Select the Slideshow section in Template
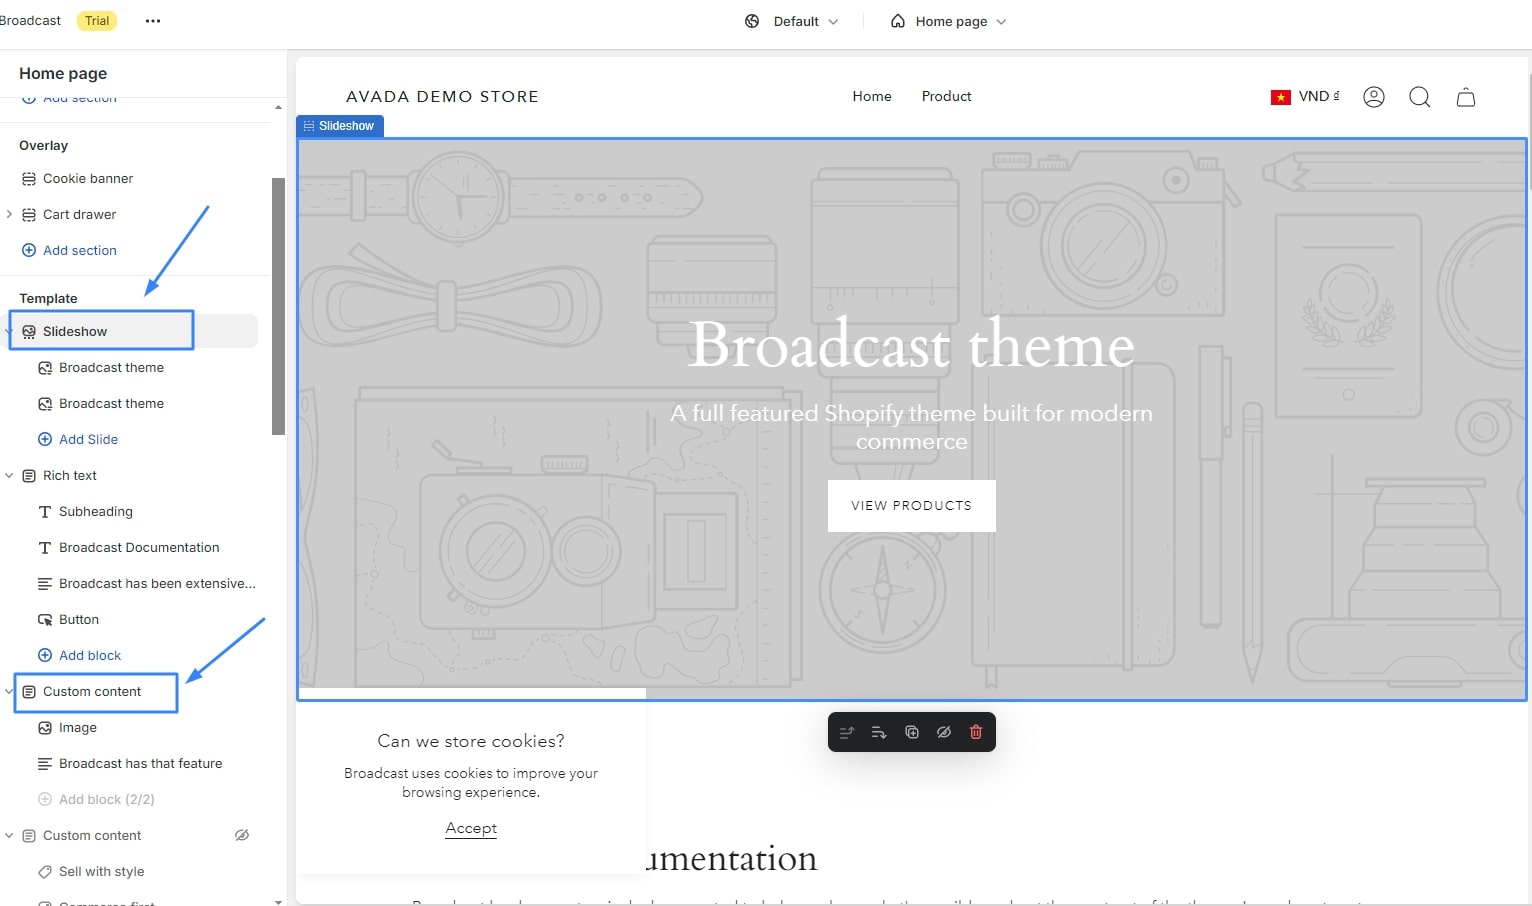1532x906 pixels. (x=133, y=331)
